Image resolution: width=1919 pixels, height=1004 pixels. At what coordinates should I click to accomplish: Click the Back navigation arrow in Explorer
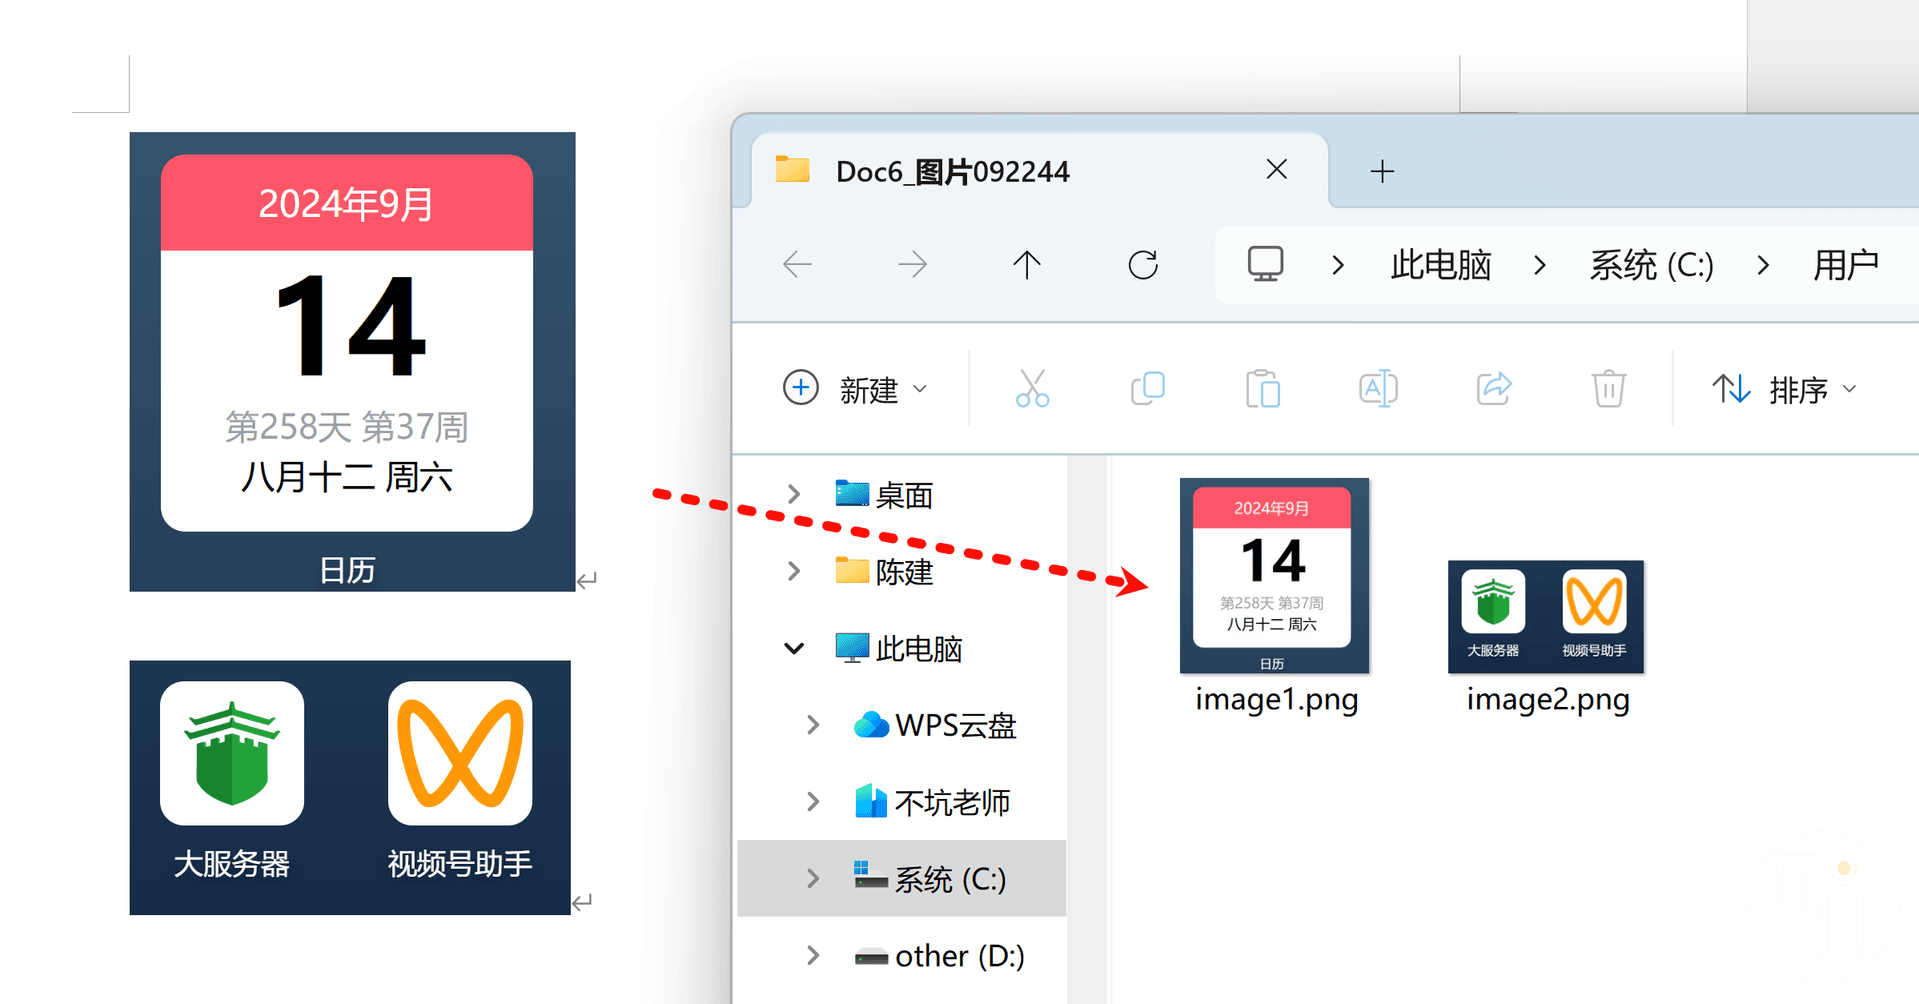click(x=797, y=265)
